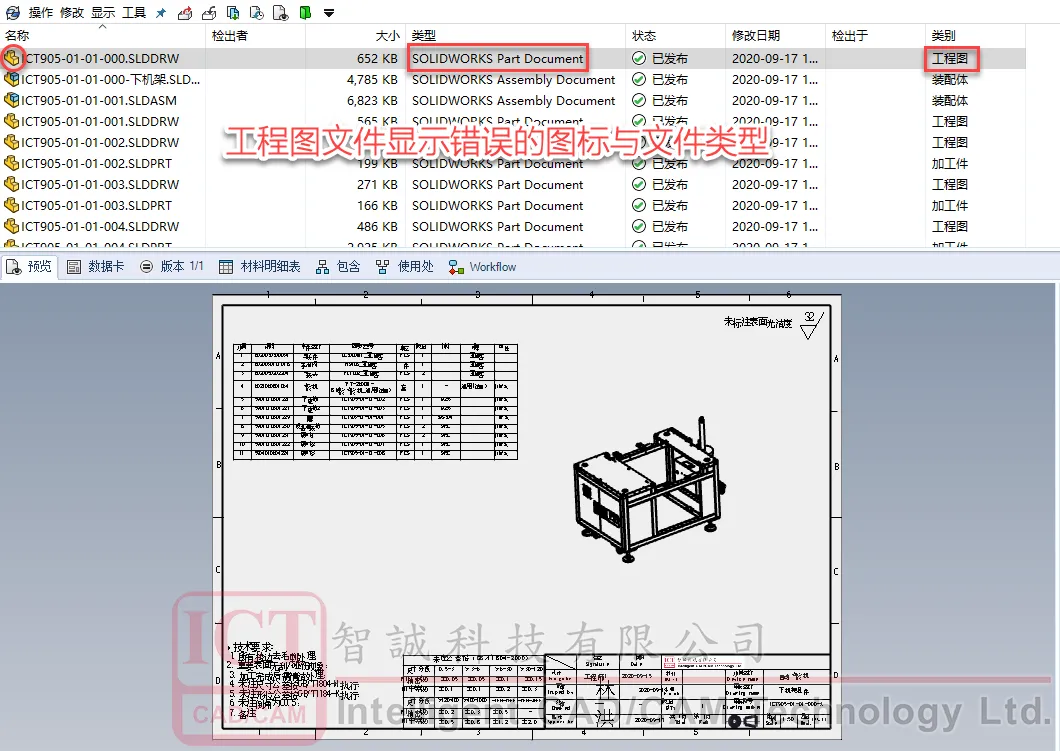Click the 加工件 category of ICT905-01-01-002.SLDPRT
Viewport: 1060px width, 751px height.
point(950,163)
